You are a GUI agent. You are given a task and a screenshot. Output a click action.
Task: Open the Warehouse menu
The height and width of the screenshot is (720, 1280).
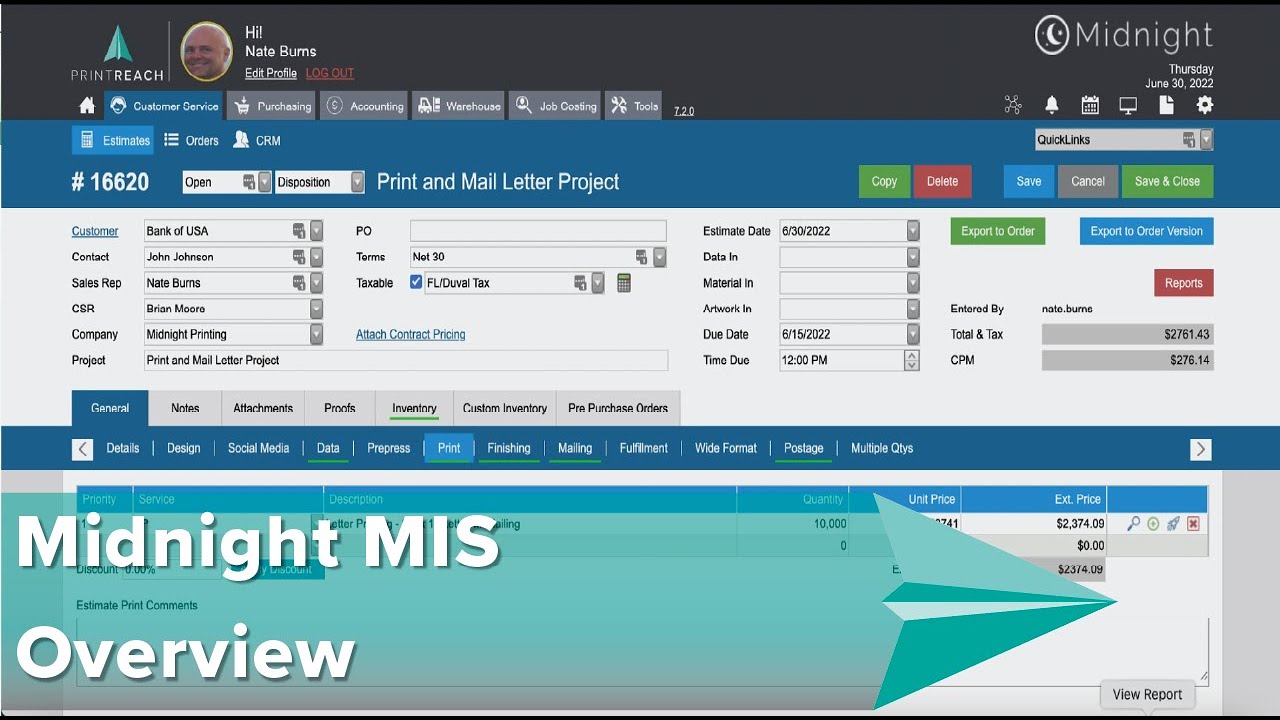tap(458, 106)
